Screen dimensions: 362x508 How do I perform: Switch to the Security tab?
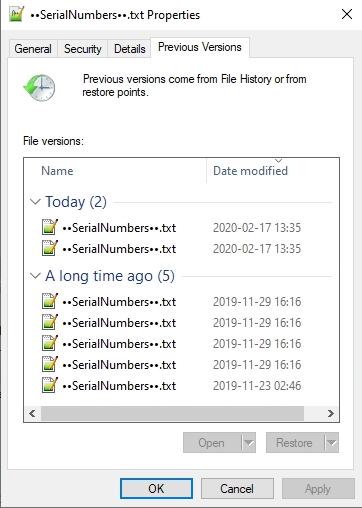pyautogui.click(x=83, y=49)
